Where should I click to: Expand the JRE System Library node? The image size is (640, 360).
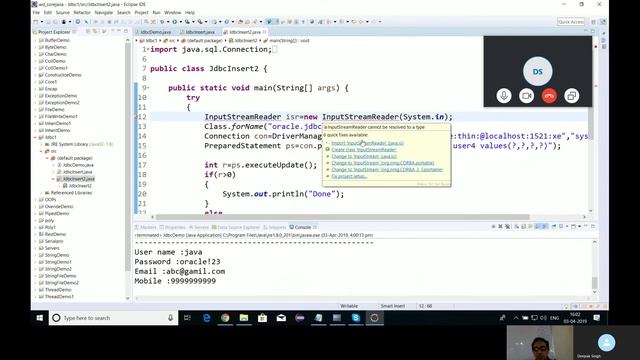coord(42,144)
